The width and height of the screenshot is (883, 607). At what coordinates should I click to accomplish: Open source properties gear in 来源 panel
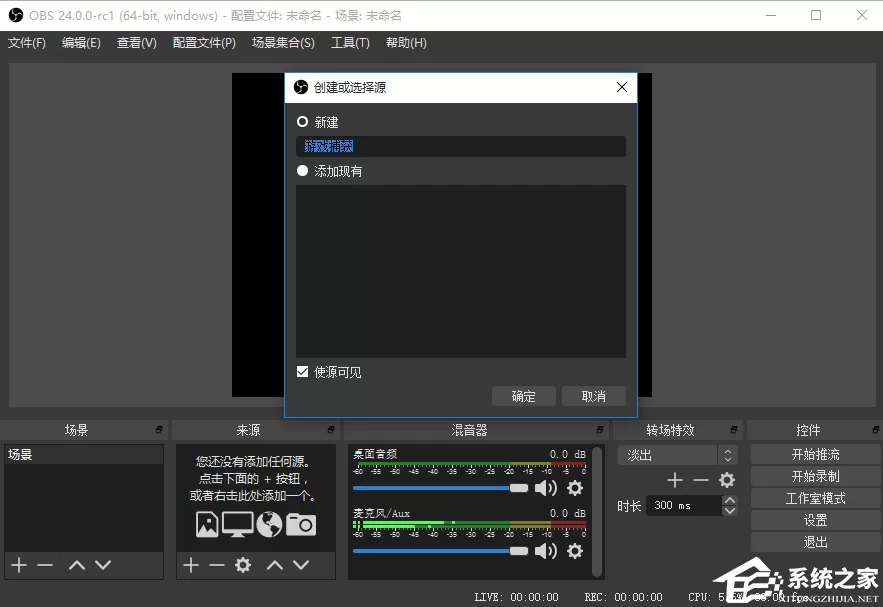pos(243,565)
